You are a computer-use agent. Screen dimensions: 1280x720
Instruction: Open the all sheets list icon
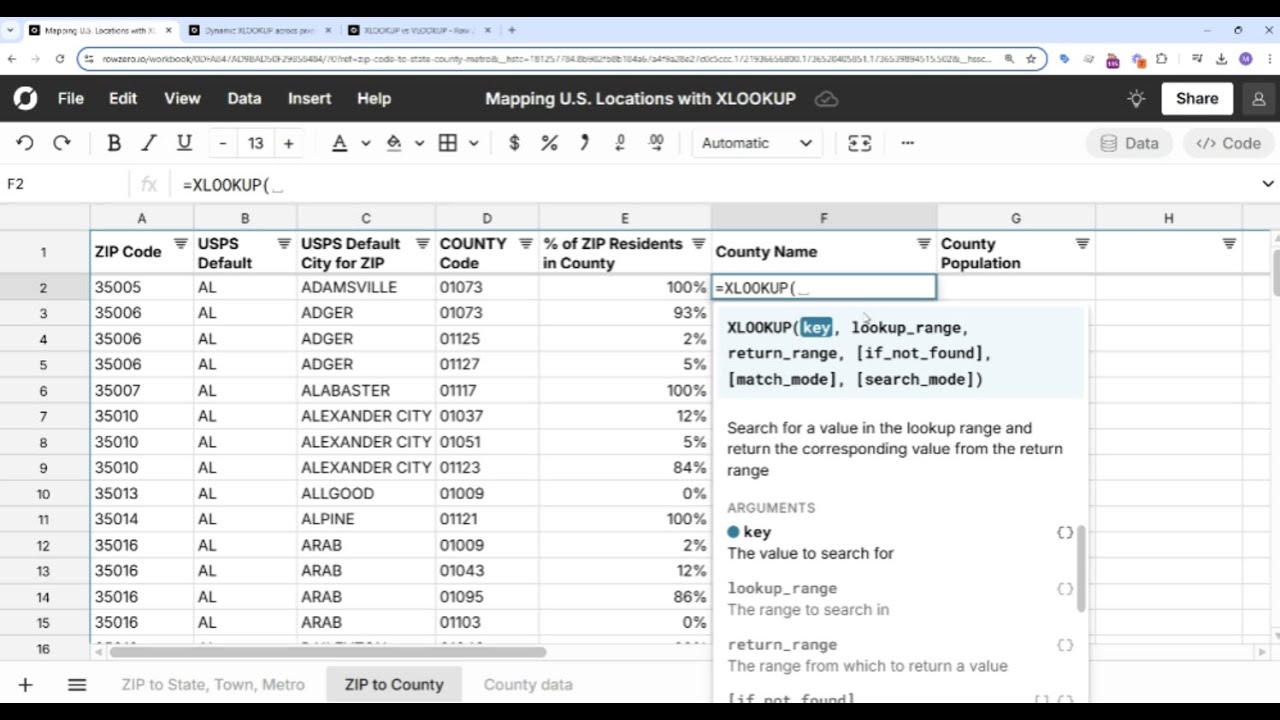pos(77,685)
